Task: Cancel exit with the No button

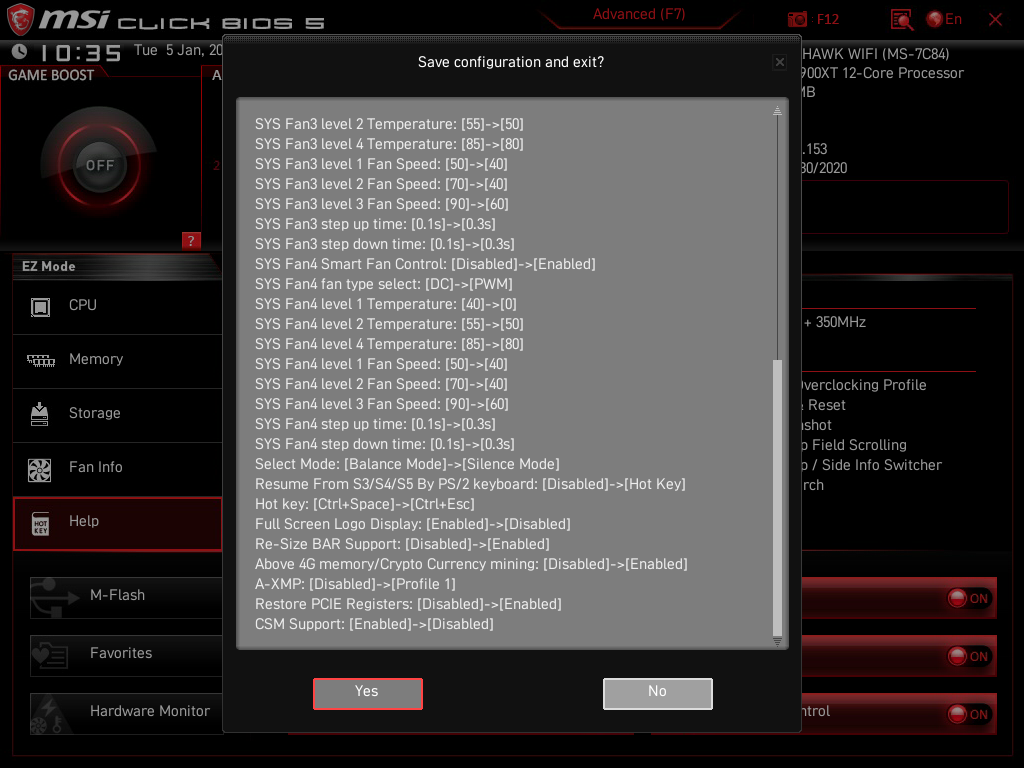Action: click(x=658, y=693)
